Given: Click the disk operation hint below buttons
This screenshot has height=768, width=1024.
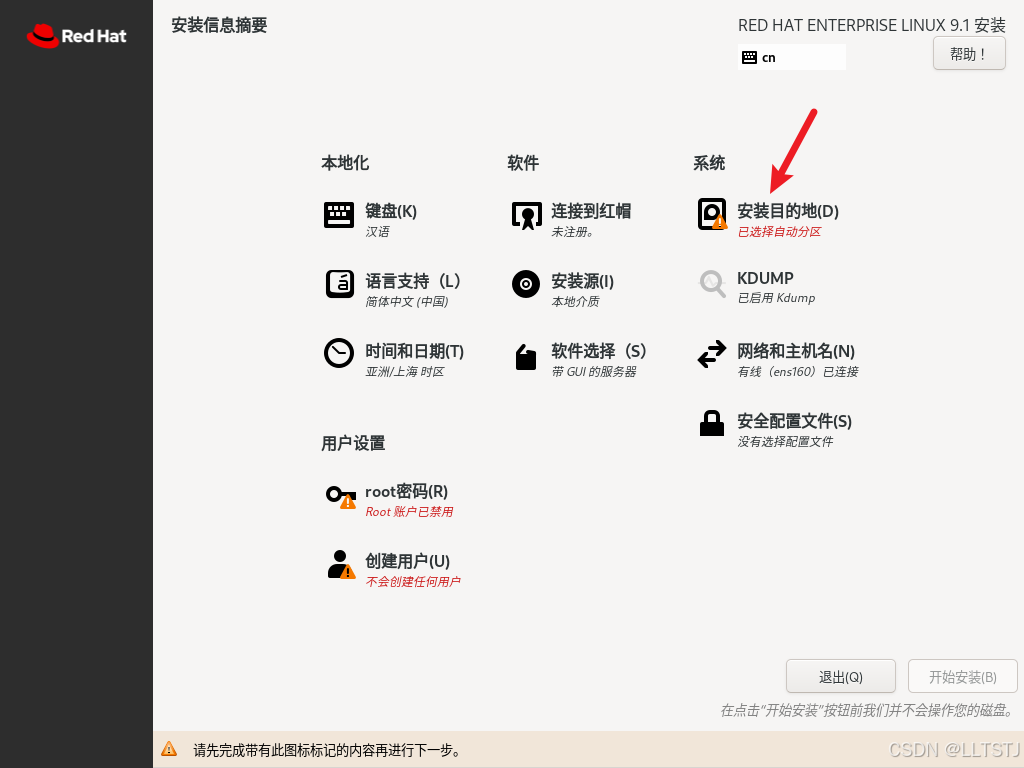Looking at the screenshot, I should [x=869, y=711].
